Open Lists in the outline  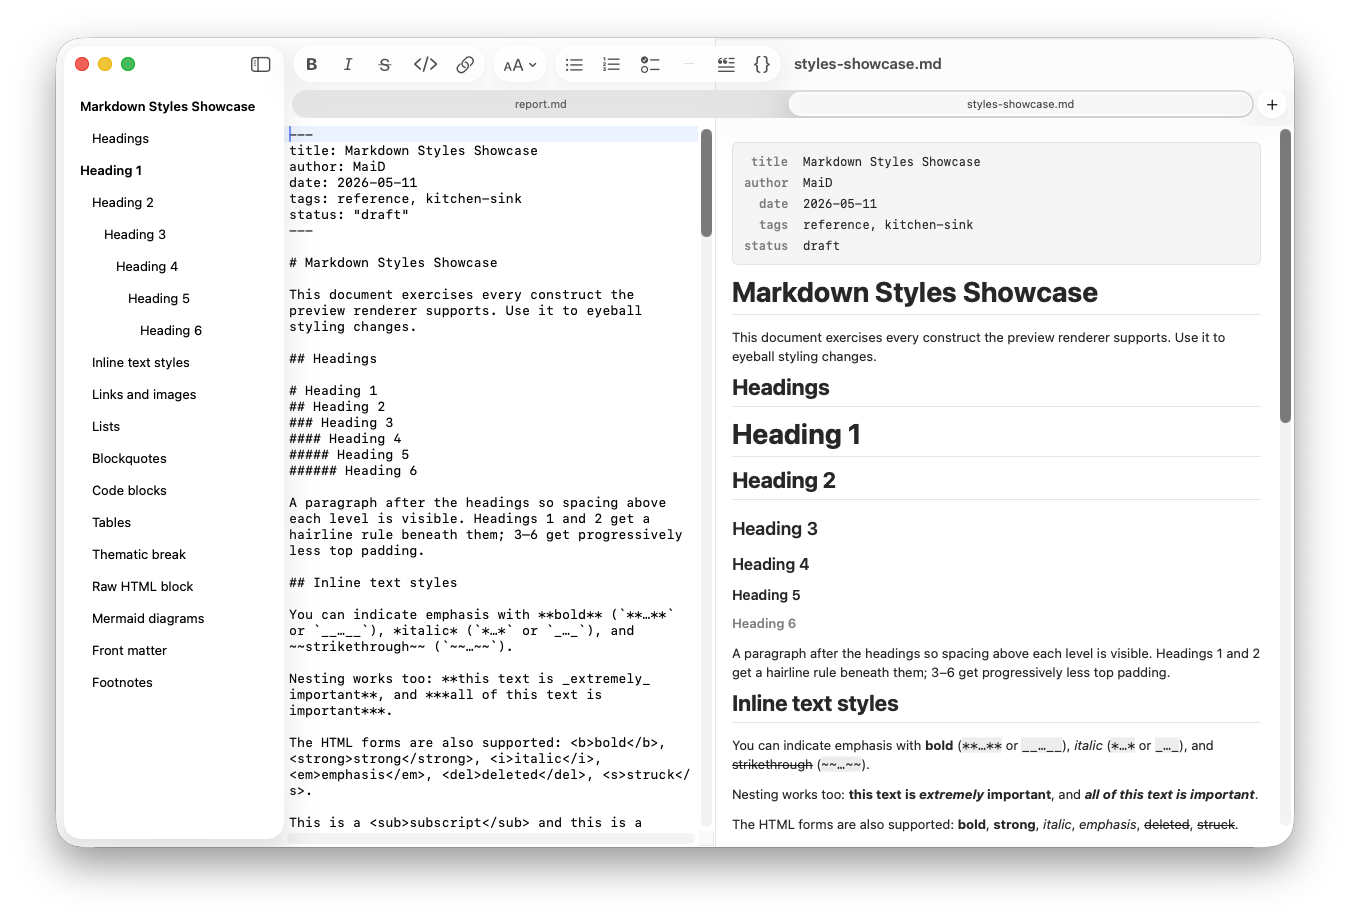click(x=106, y=426)
